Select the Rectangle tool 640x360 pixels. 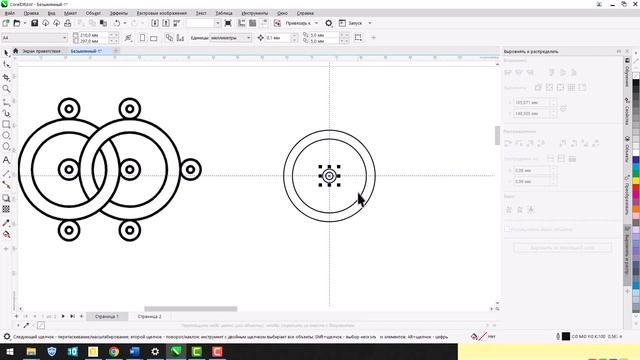(6, 124)
